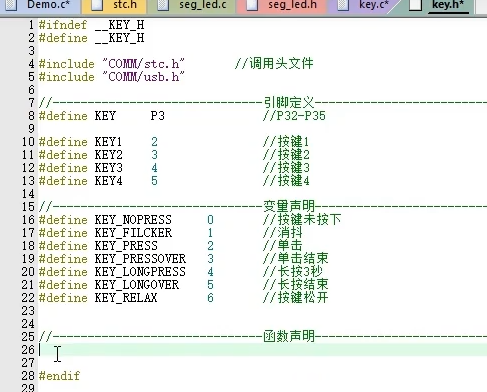Click the 变量声明 section comment
487x392 pixels.
click(289, 207)
